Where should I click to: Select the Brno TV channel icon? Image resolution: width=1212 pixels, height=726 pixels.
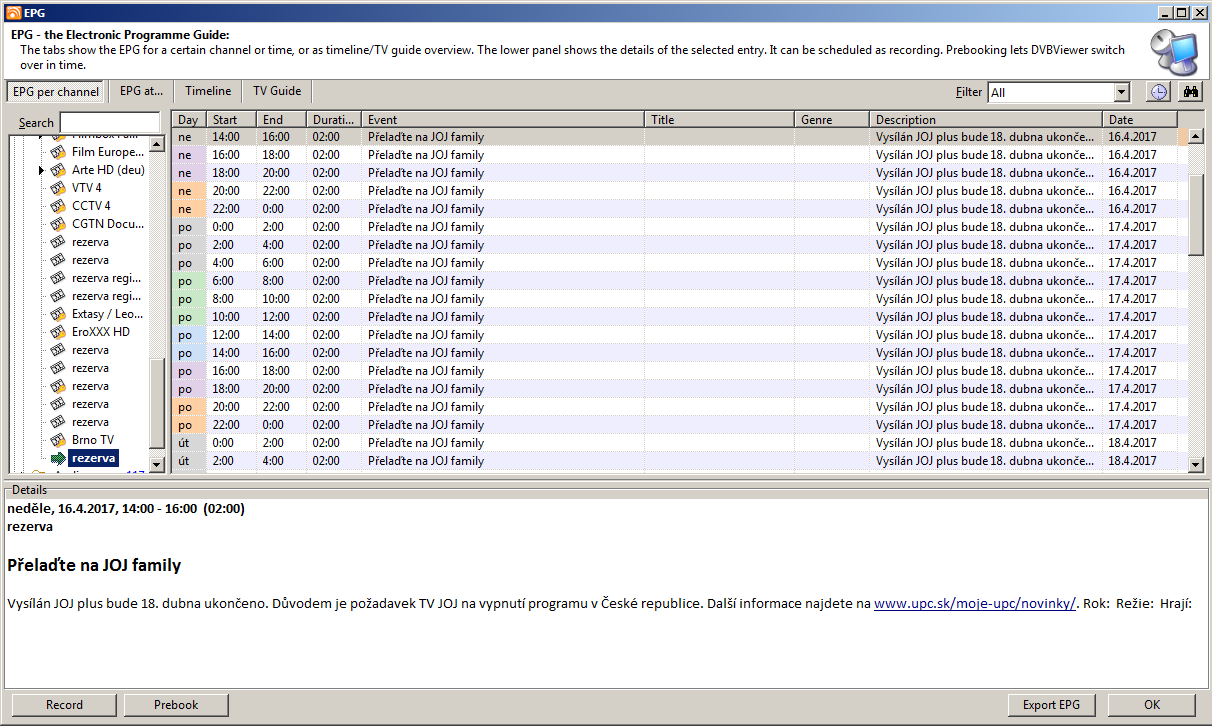pos(59,440)
